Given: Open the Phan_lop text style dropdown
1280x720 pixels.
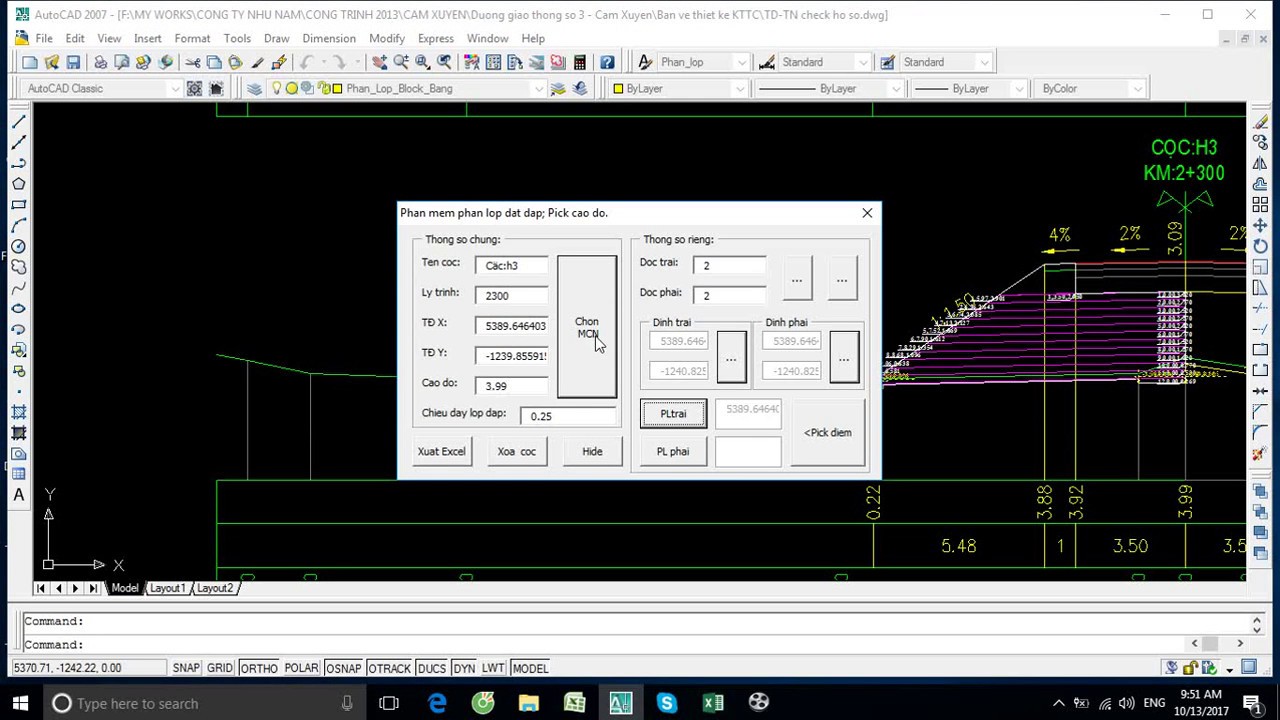Looking at the screenshot, I should (741, 62).
